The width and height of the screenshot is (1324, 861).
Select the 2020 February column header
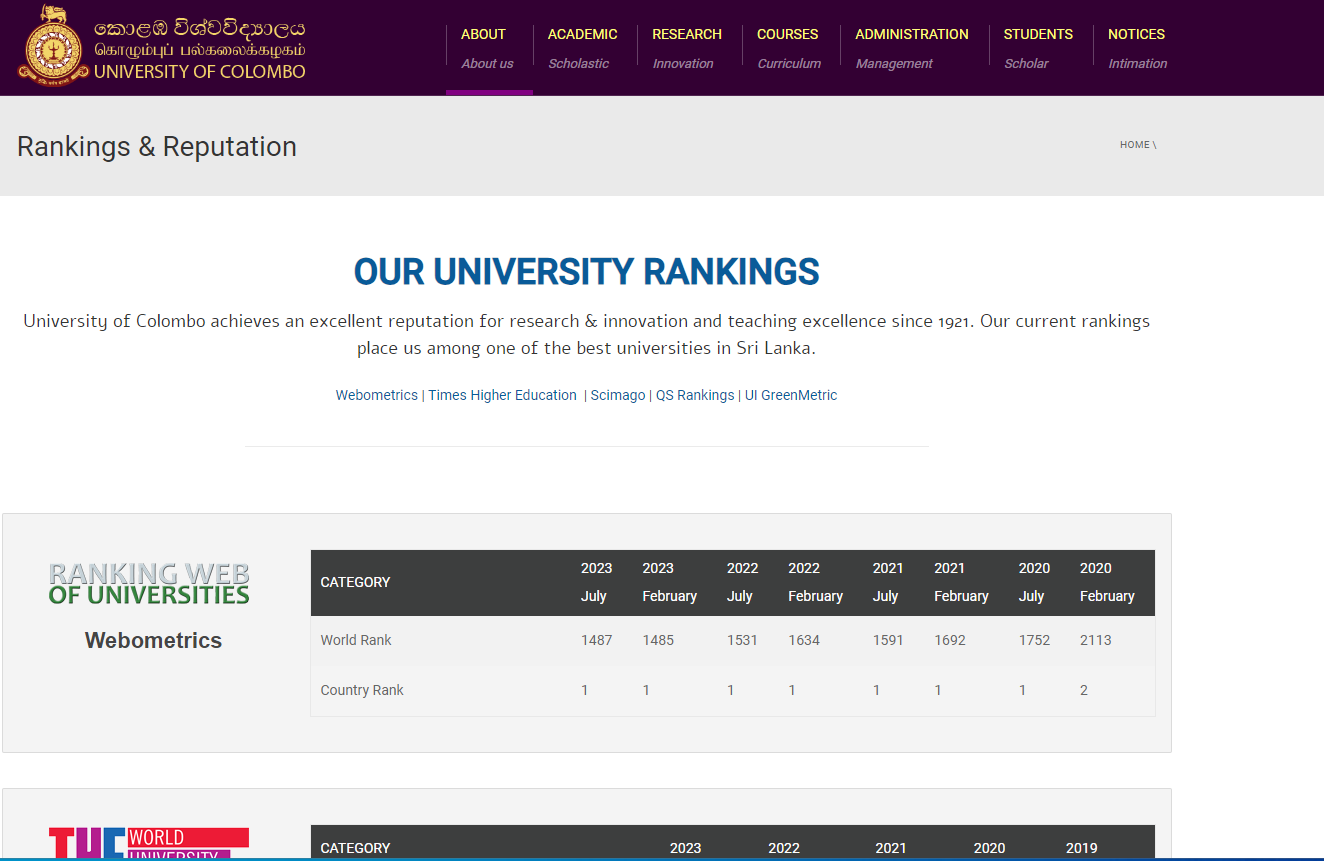1107,582
